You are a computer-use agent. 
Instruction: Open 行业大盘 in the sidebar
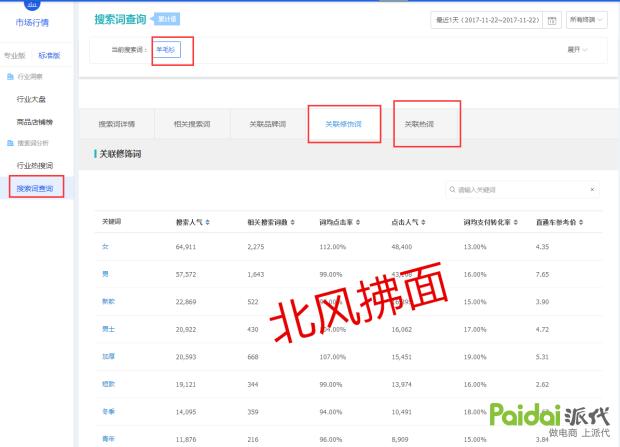(x=31, y=99)
